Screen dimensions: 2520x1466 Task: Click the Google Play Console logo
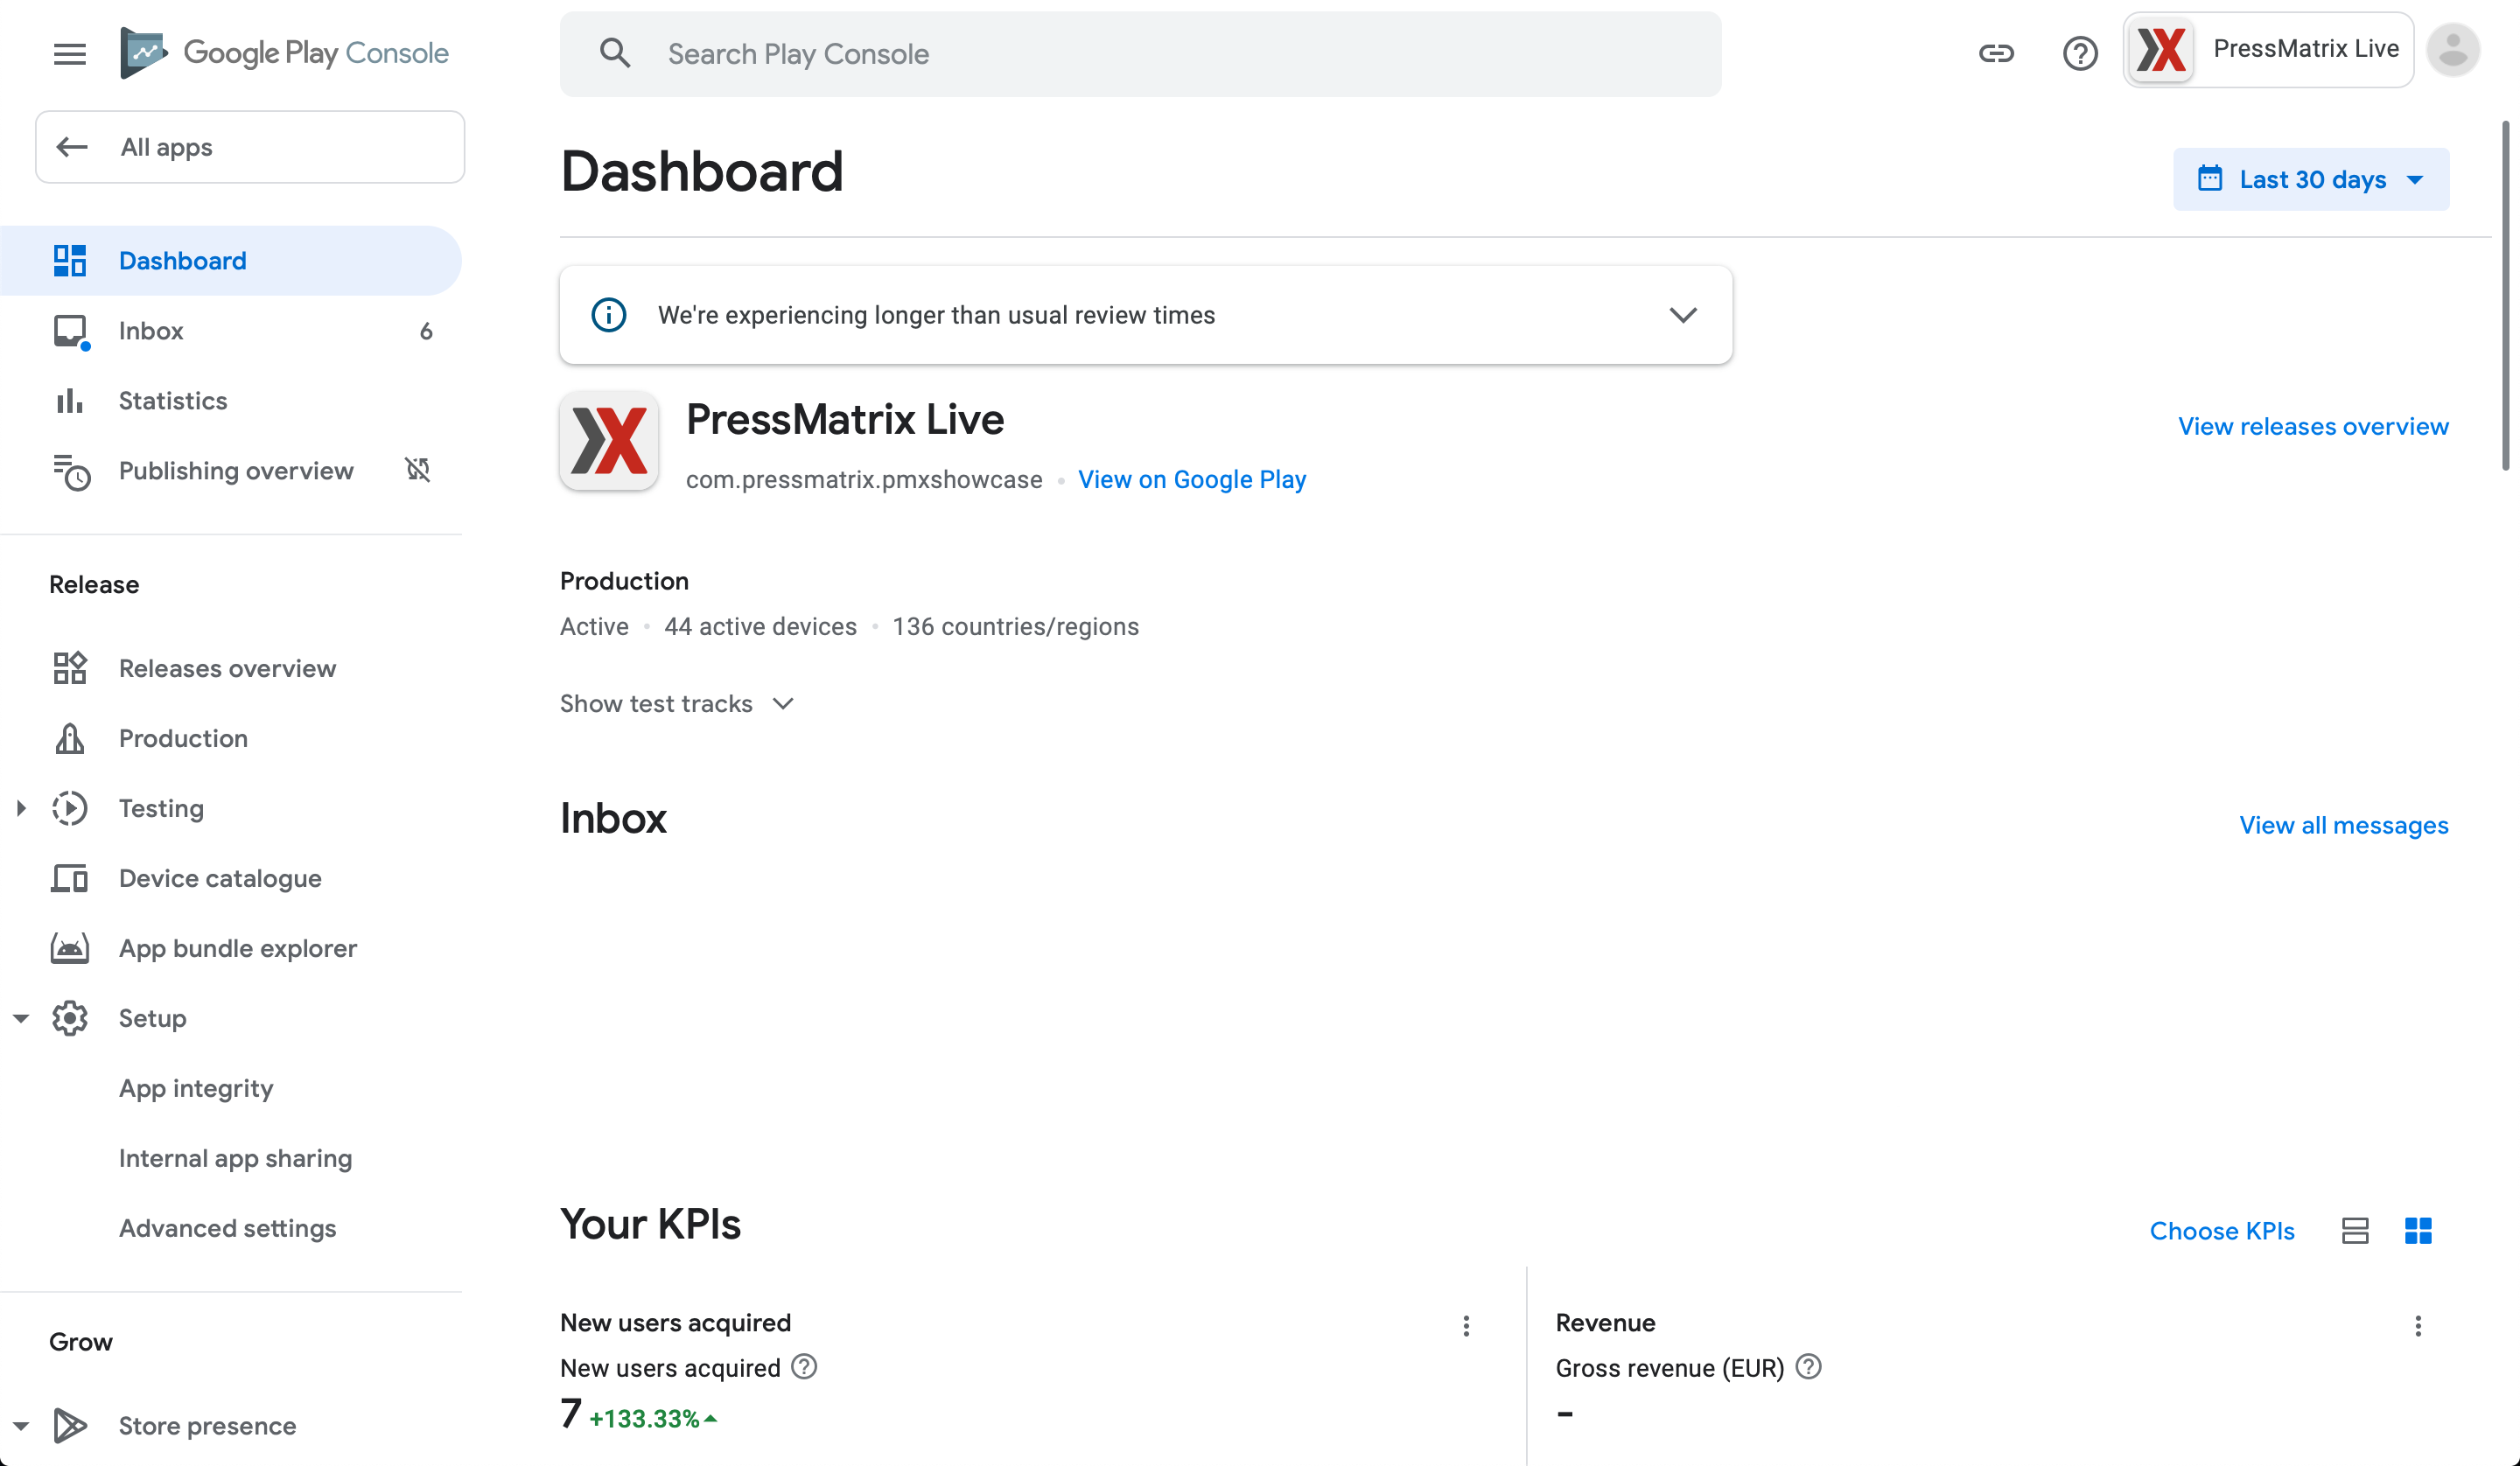pos(284,53)
